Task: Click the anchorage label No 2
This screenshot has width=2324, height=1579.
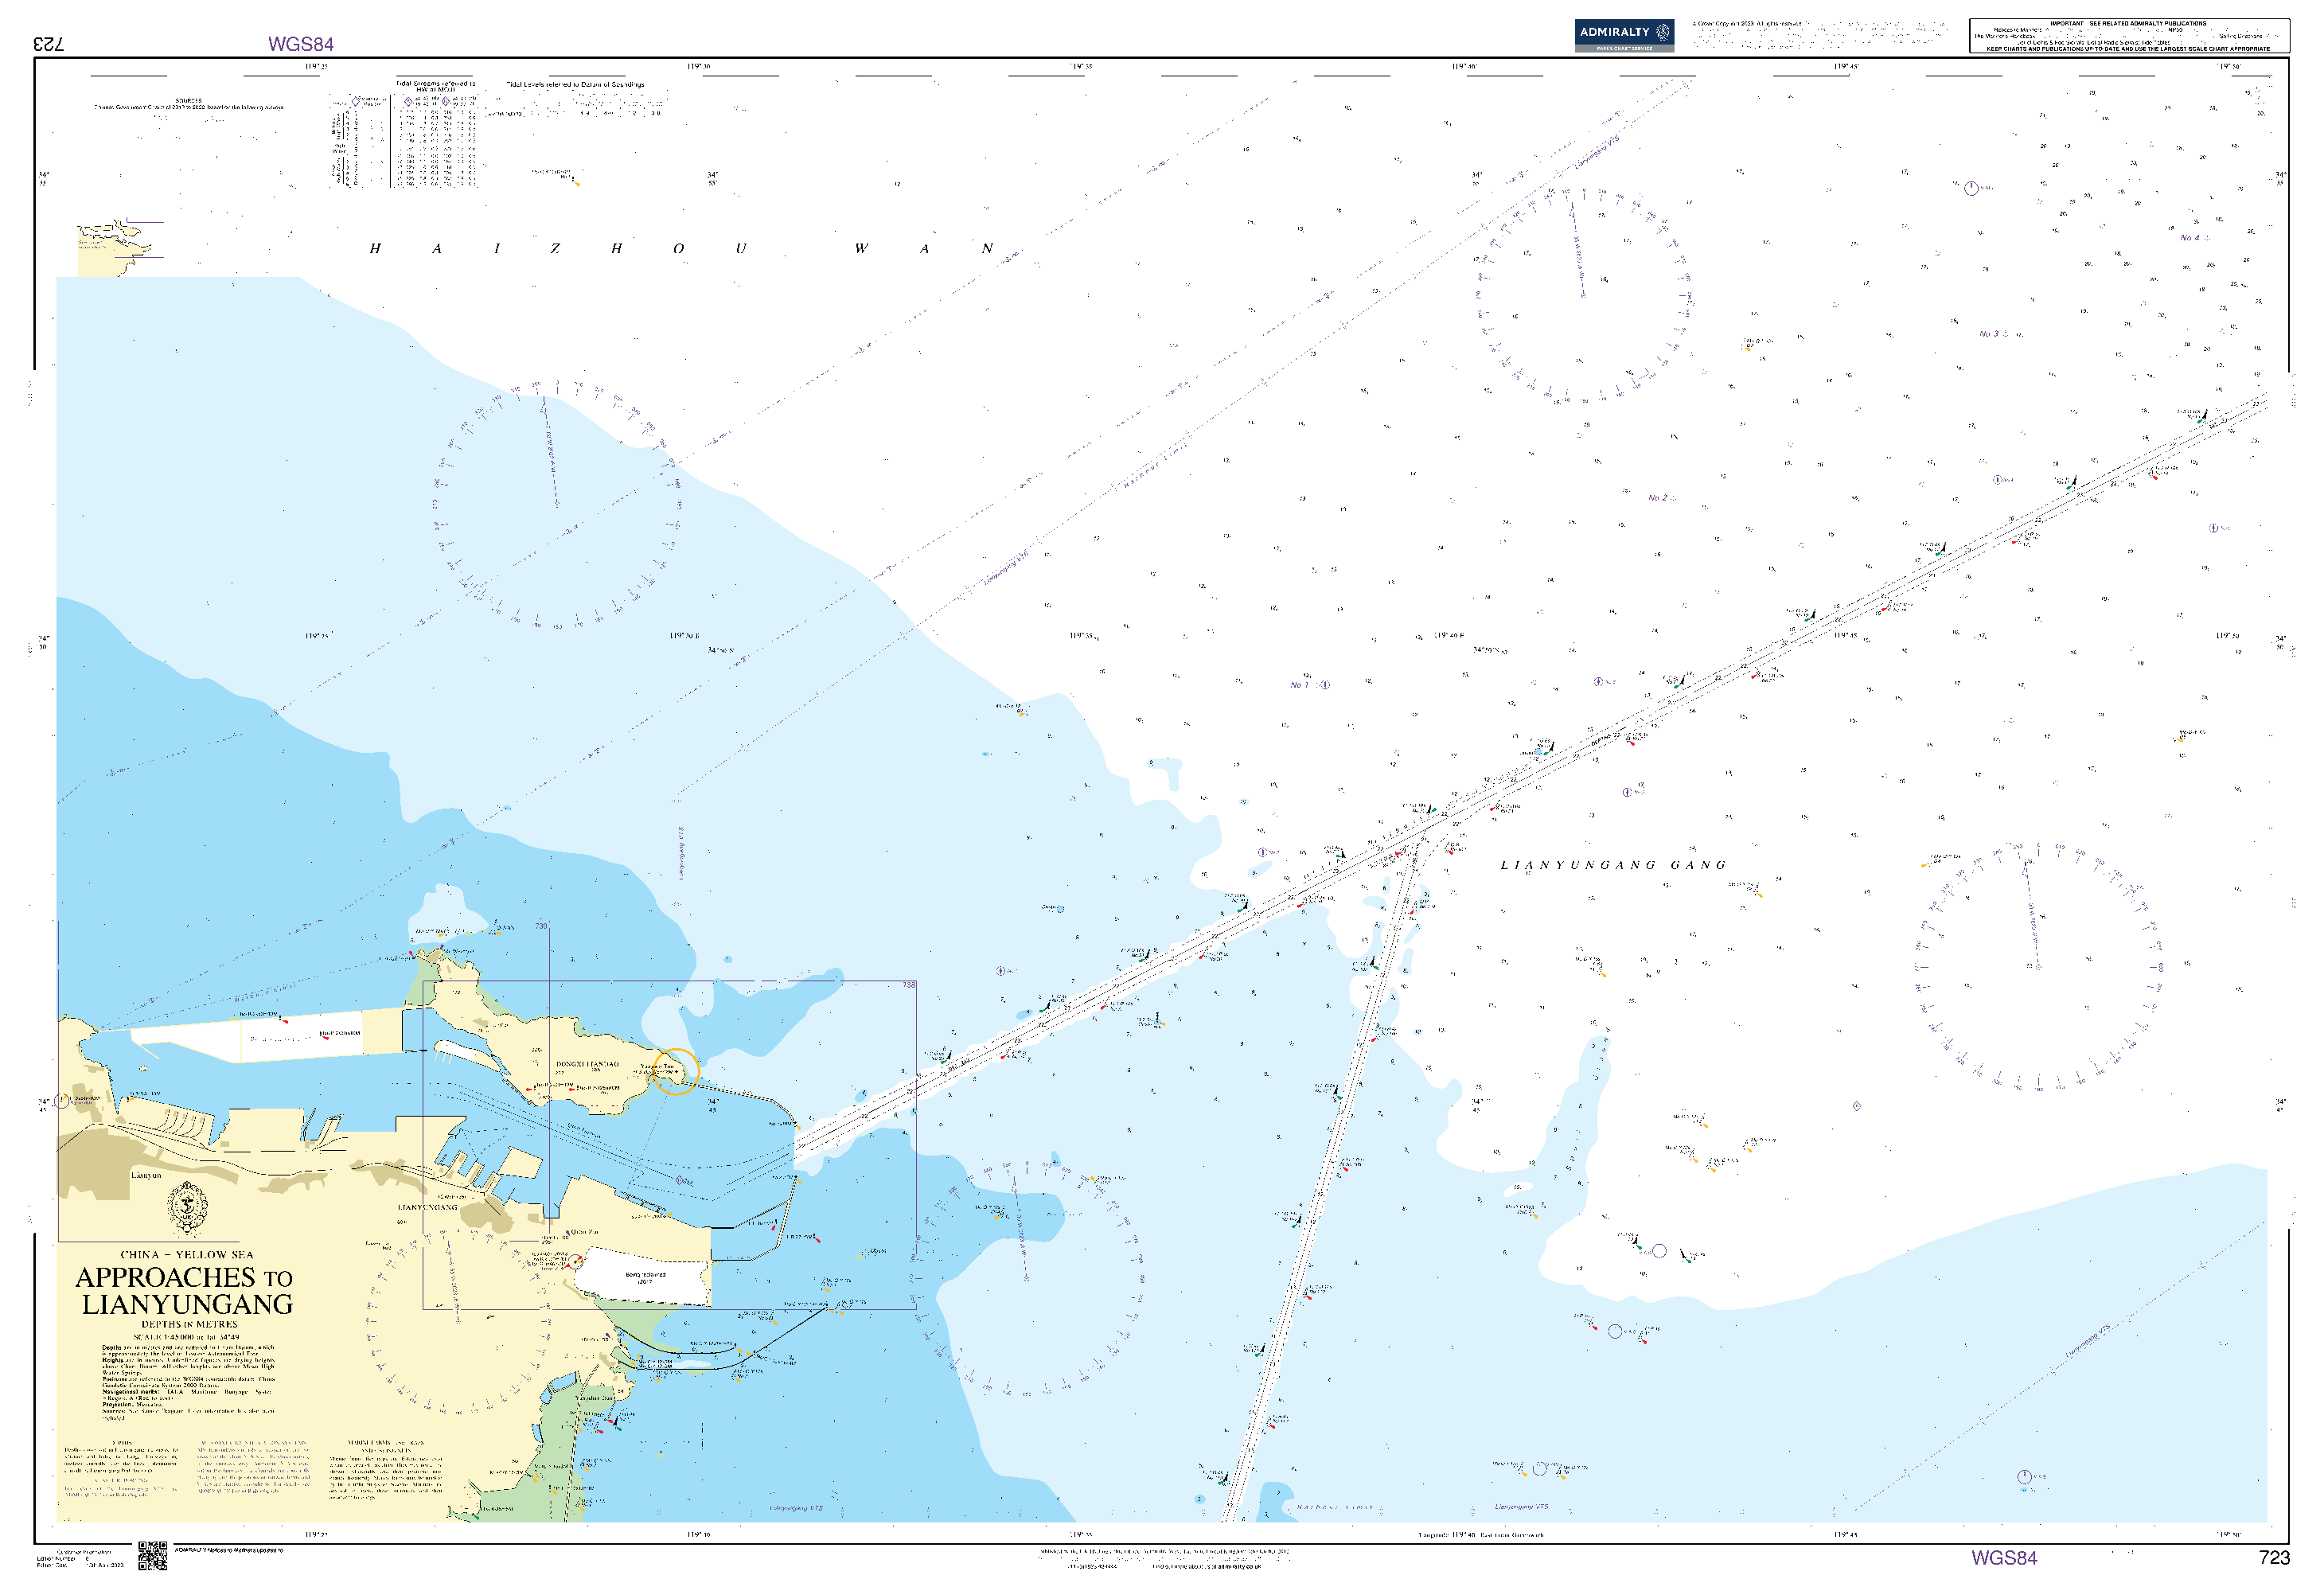Action: (1657, 497)
